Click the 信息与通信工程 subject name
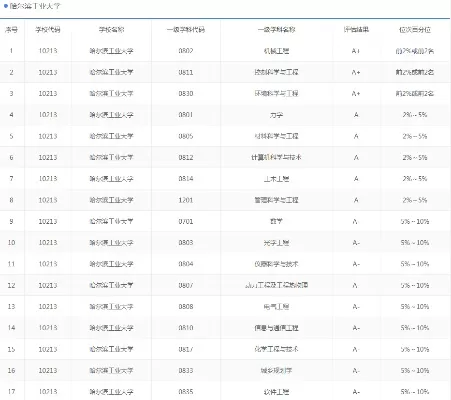This screenshot has width=451, height=400. tap(276, 328)
